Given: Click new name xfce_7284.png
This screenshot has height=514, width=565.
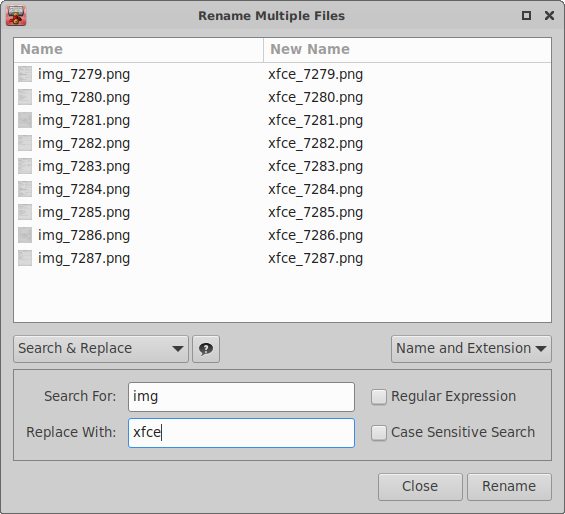Looking at the screenshot, I should pos(315,190).
